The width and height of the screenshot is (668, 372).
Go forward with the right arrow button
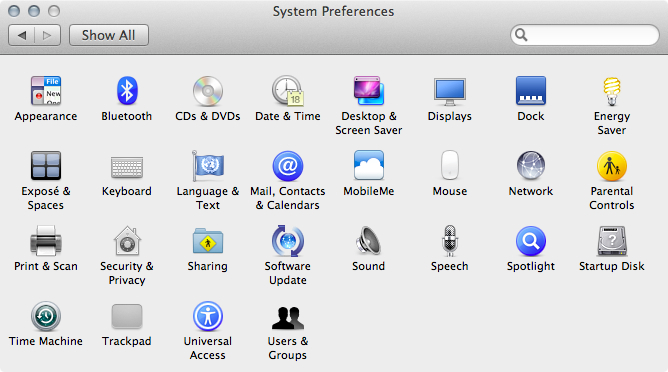click(47, 35)
